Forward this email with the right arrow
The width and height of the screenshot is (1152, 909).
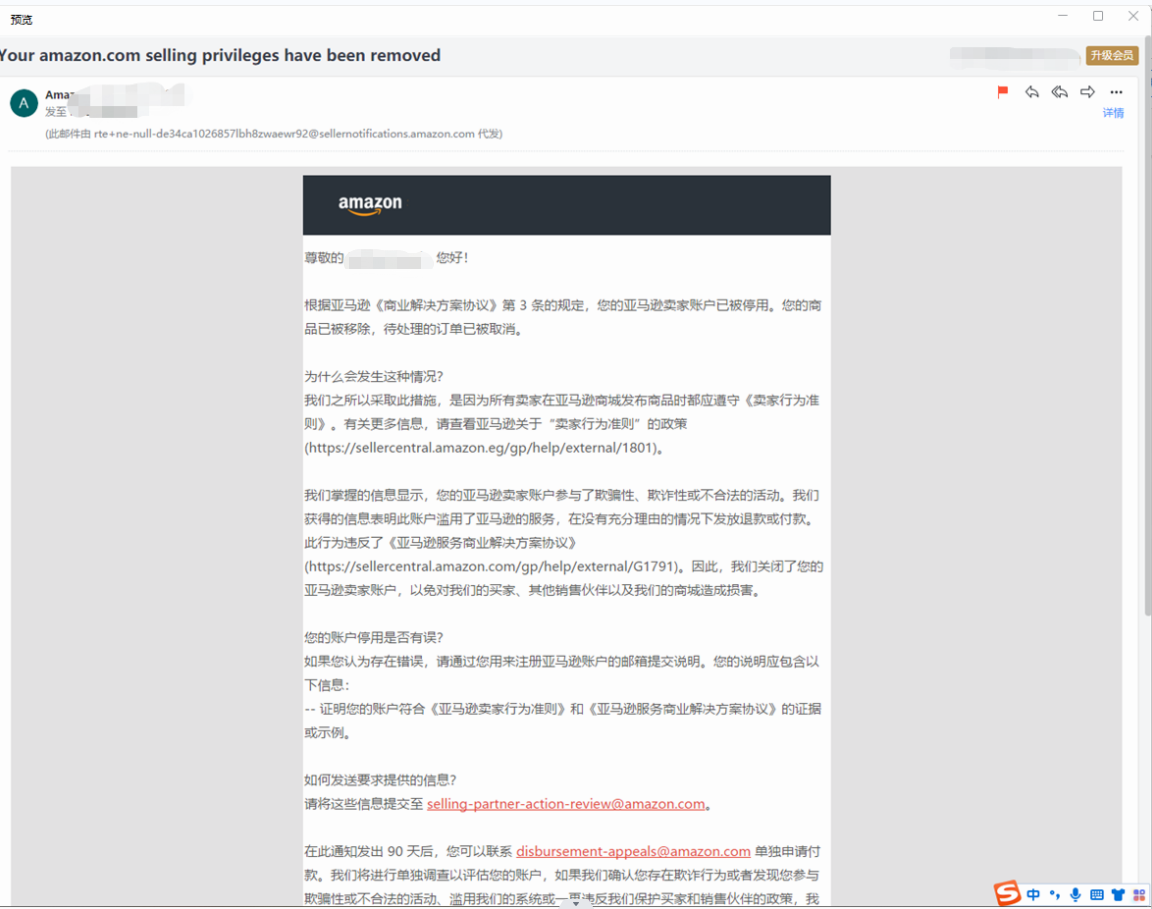[x=1087, y=92]
